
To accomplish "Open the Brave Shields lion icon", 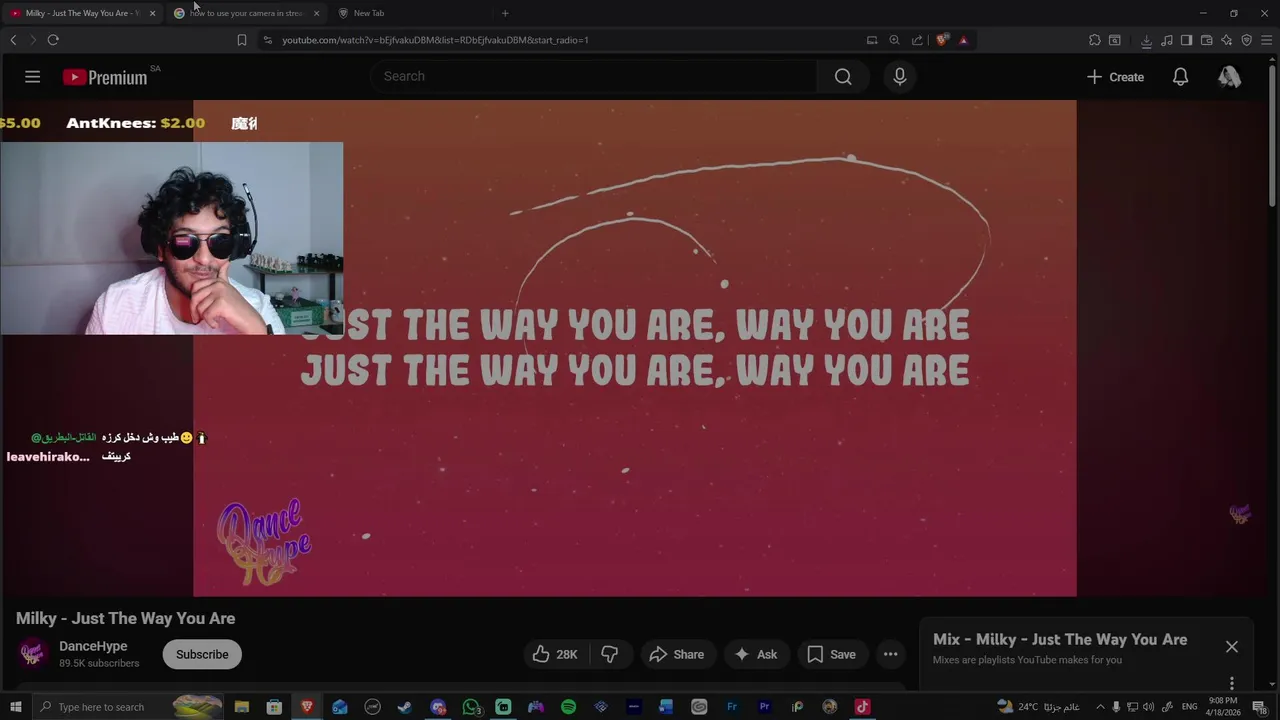I will (942, 40).
